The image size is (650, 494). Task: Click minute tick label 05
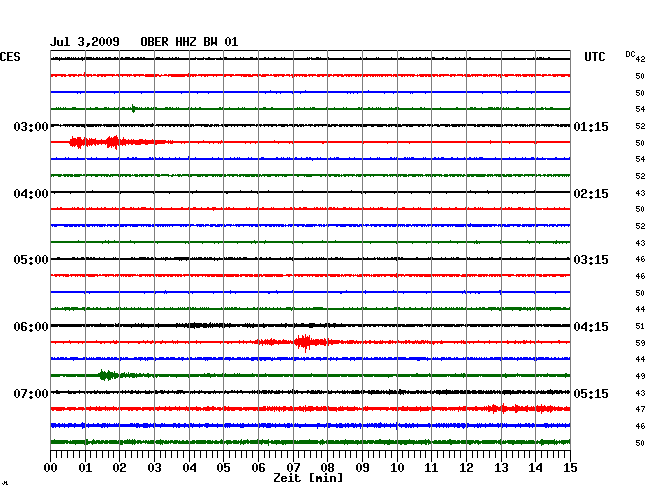pos(223,467)
